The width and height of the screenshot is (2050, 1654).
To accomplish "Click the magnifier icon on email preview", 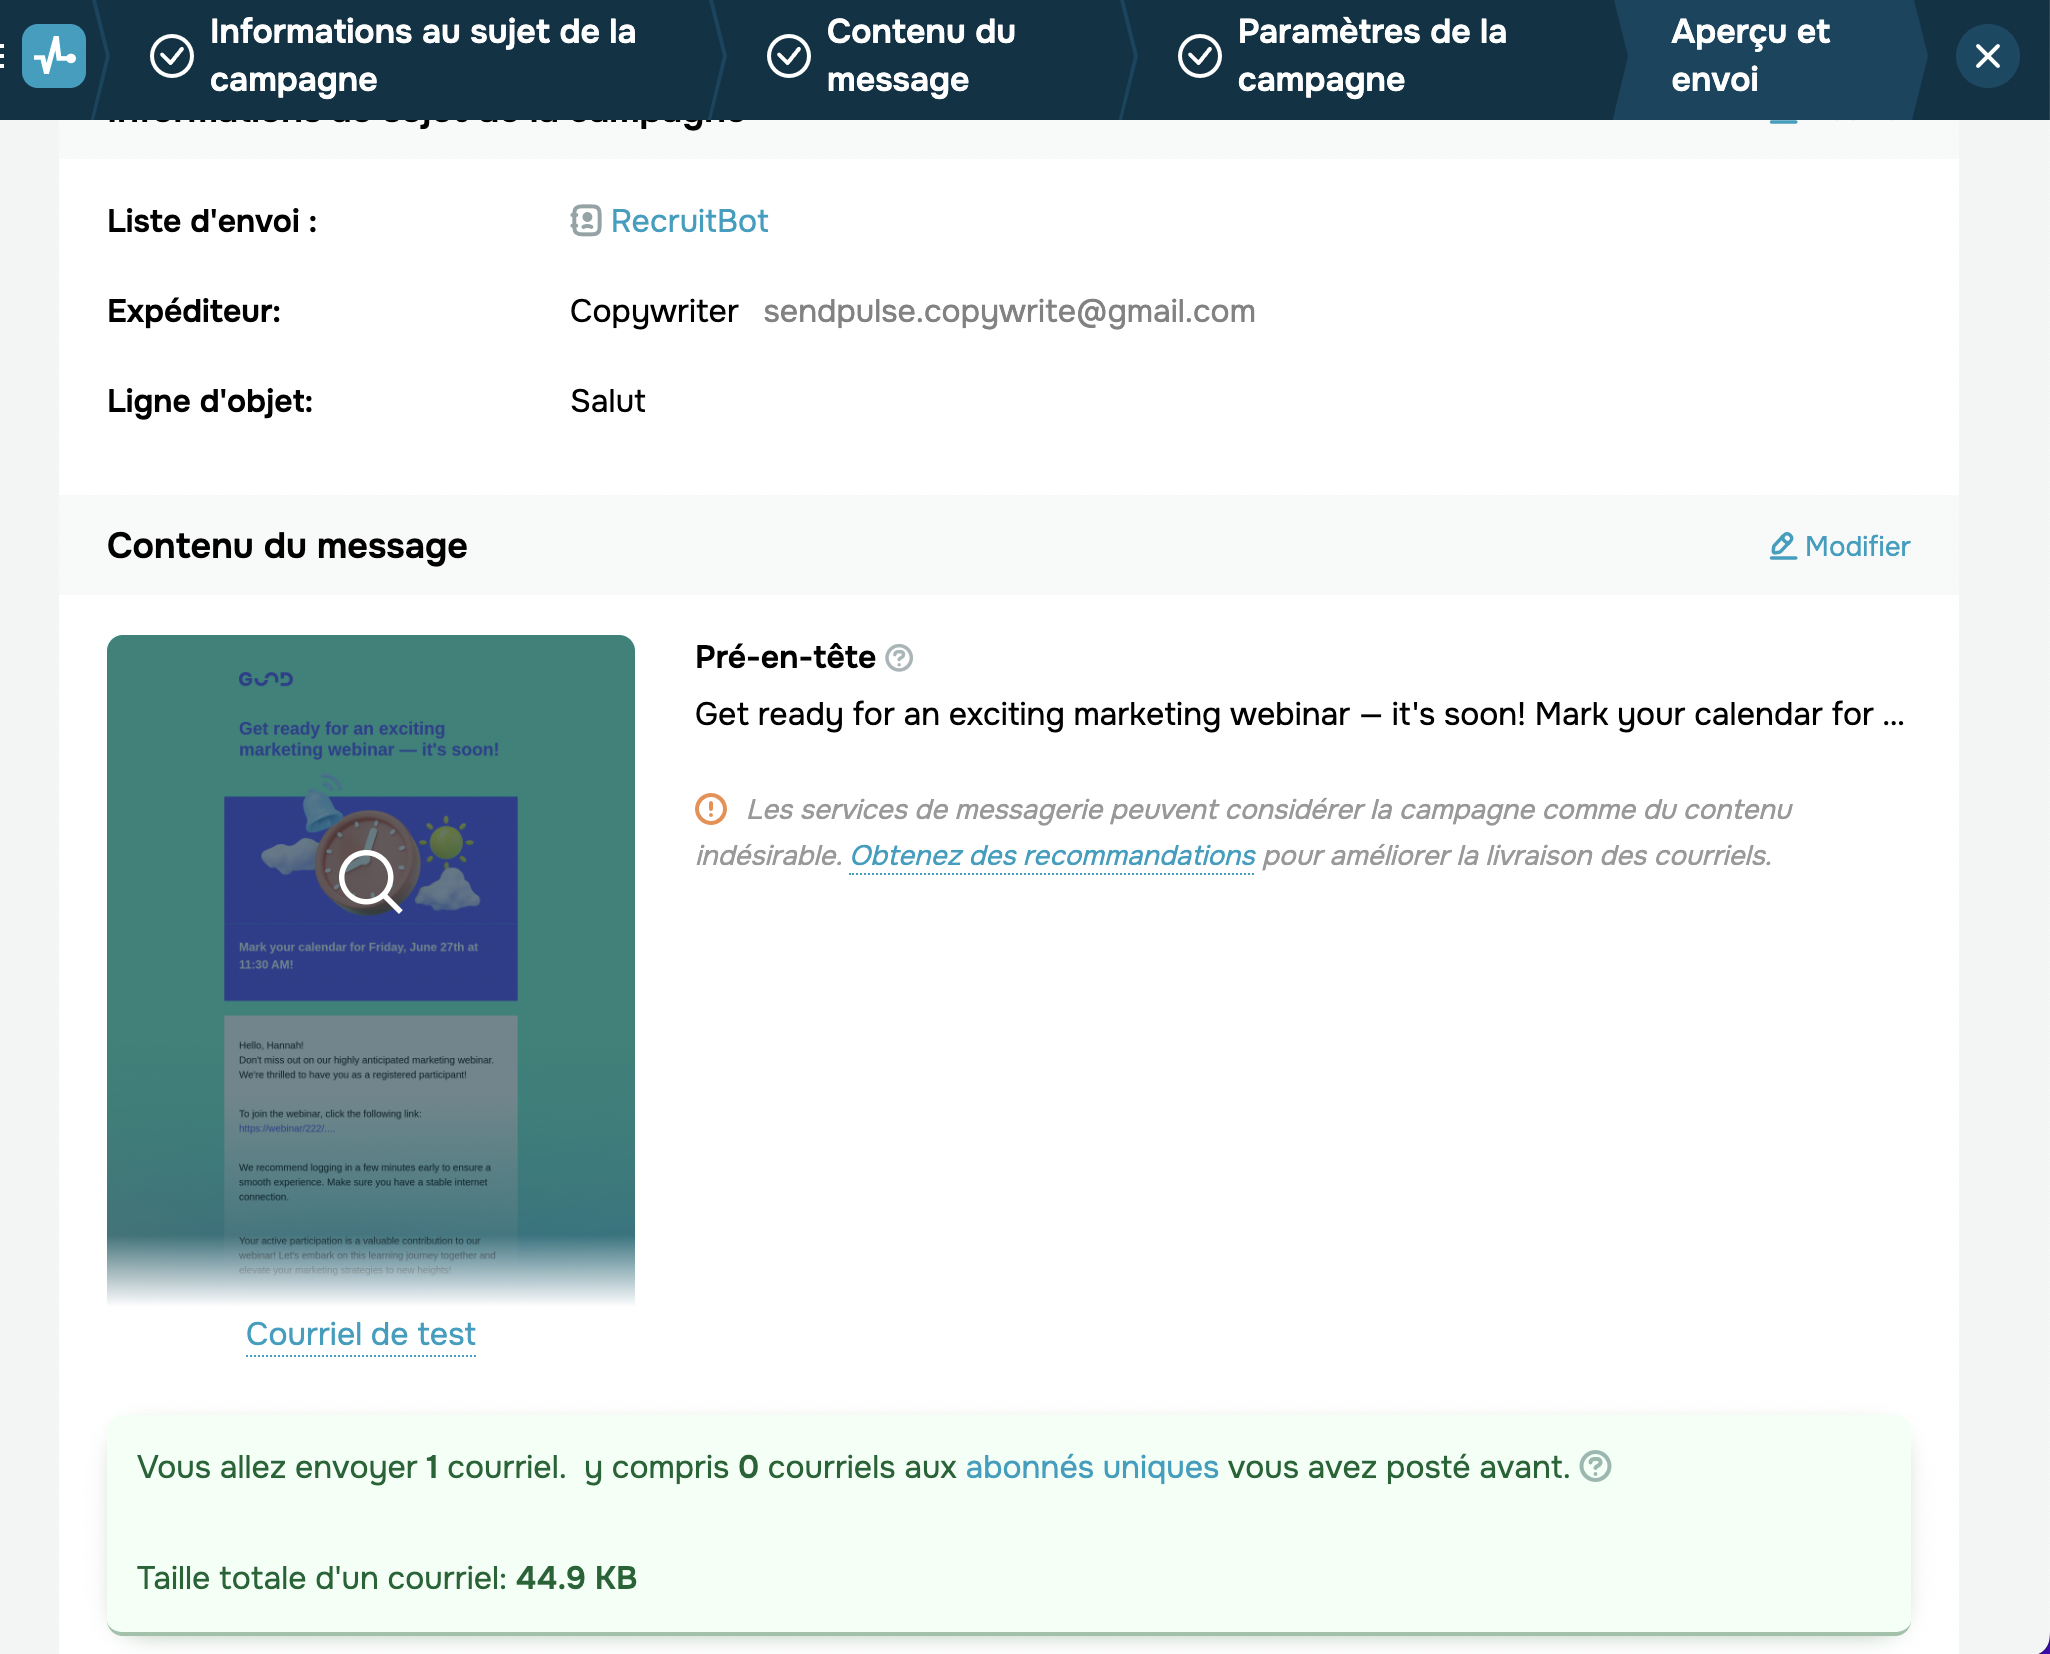I will [369, 881].
